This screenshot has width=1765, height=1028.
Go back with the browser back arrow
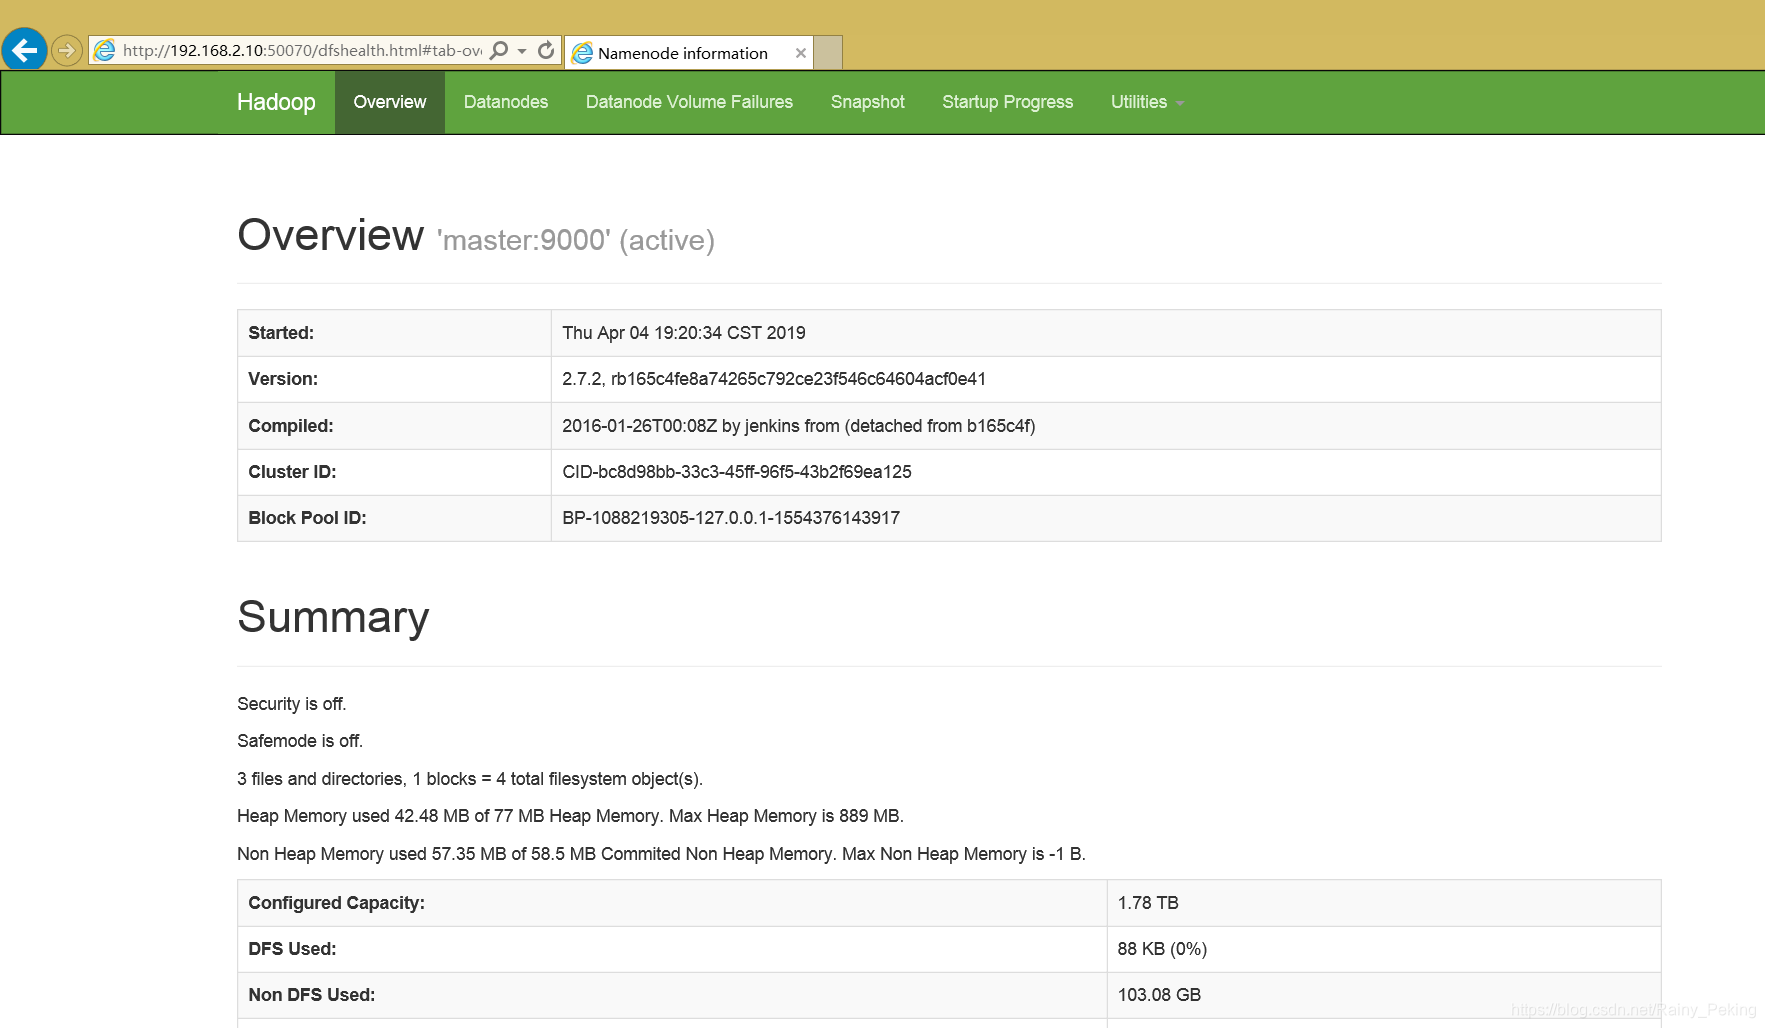[x=24, y=49]
